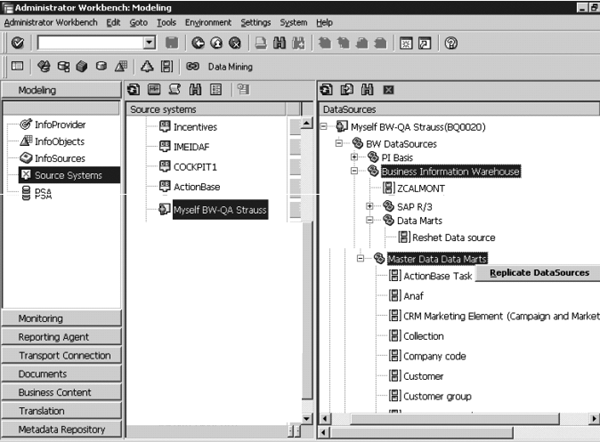Open the Environment menu
This screenshot has height=442, width=600.
tap(208, 22)
